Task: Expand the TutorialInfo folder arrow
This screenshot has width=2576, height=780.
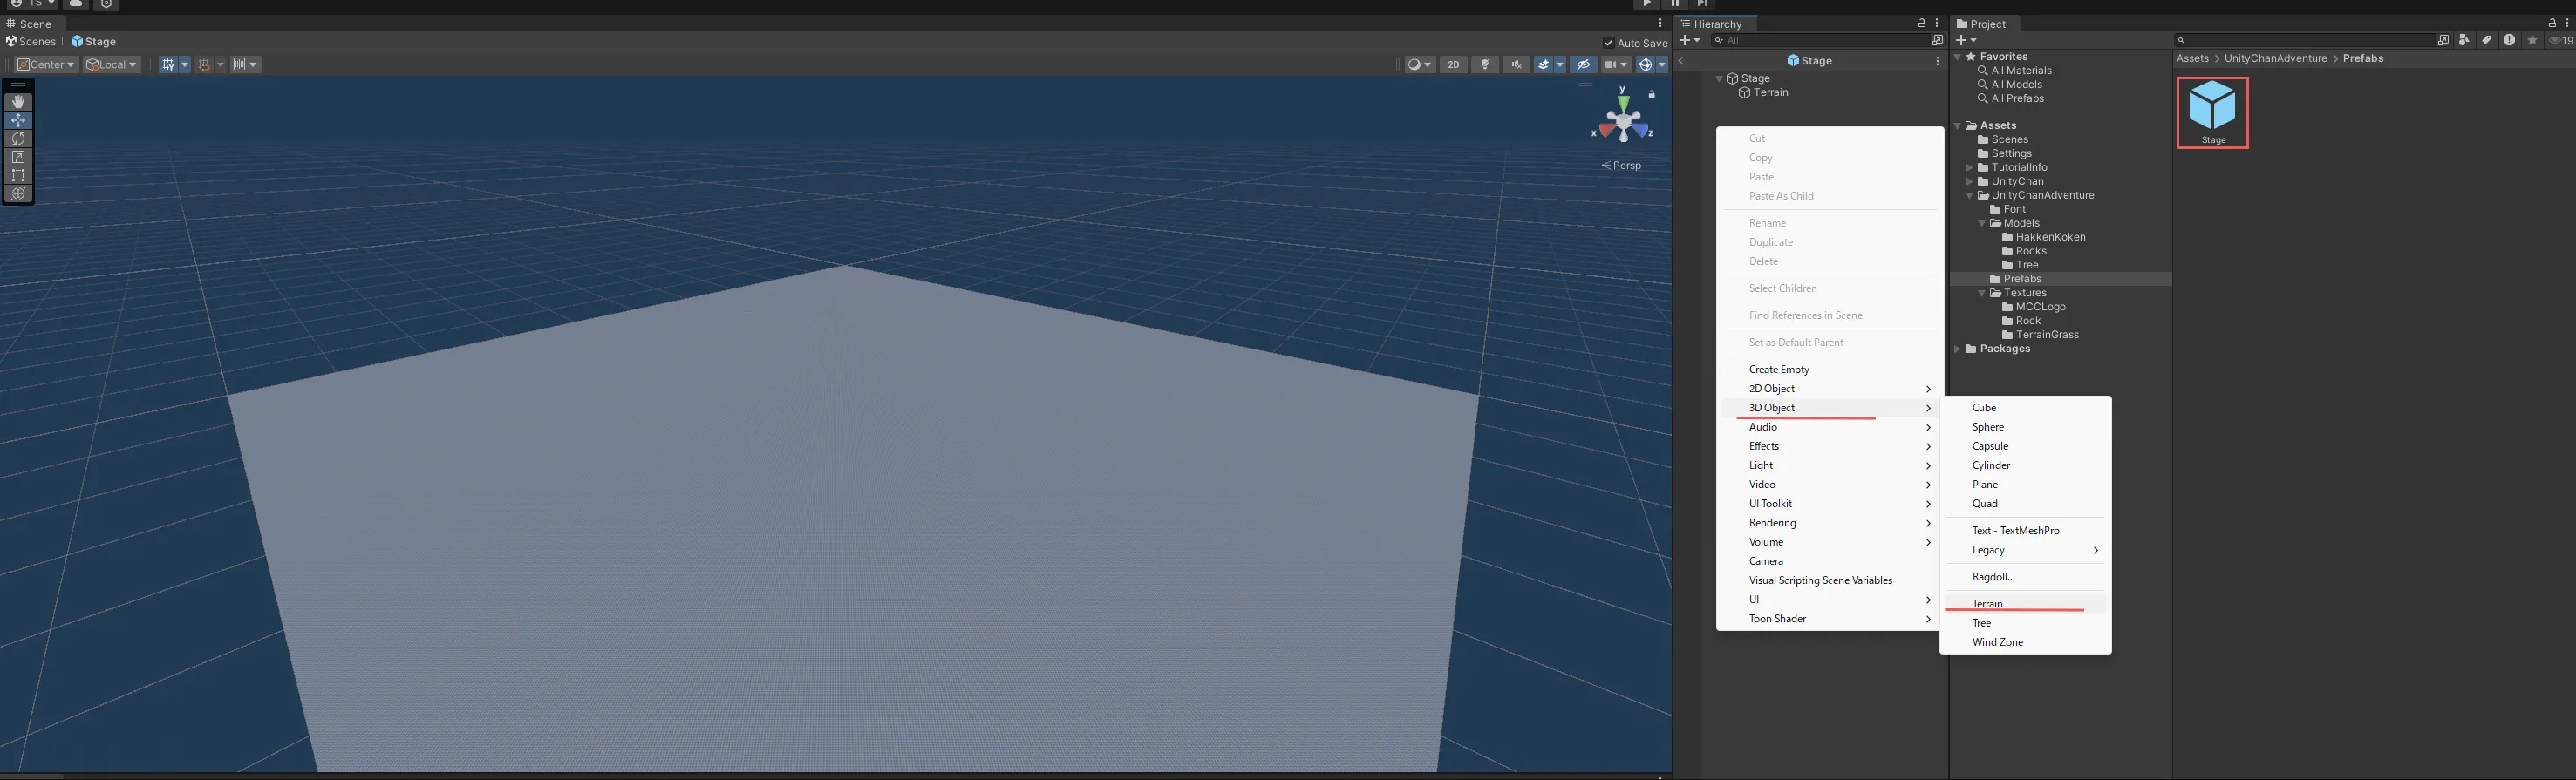Action: (x=1969, y=168)
